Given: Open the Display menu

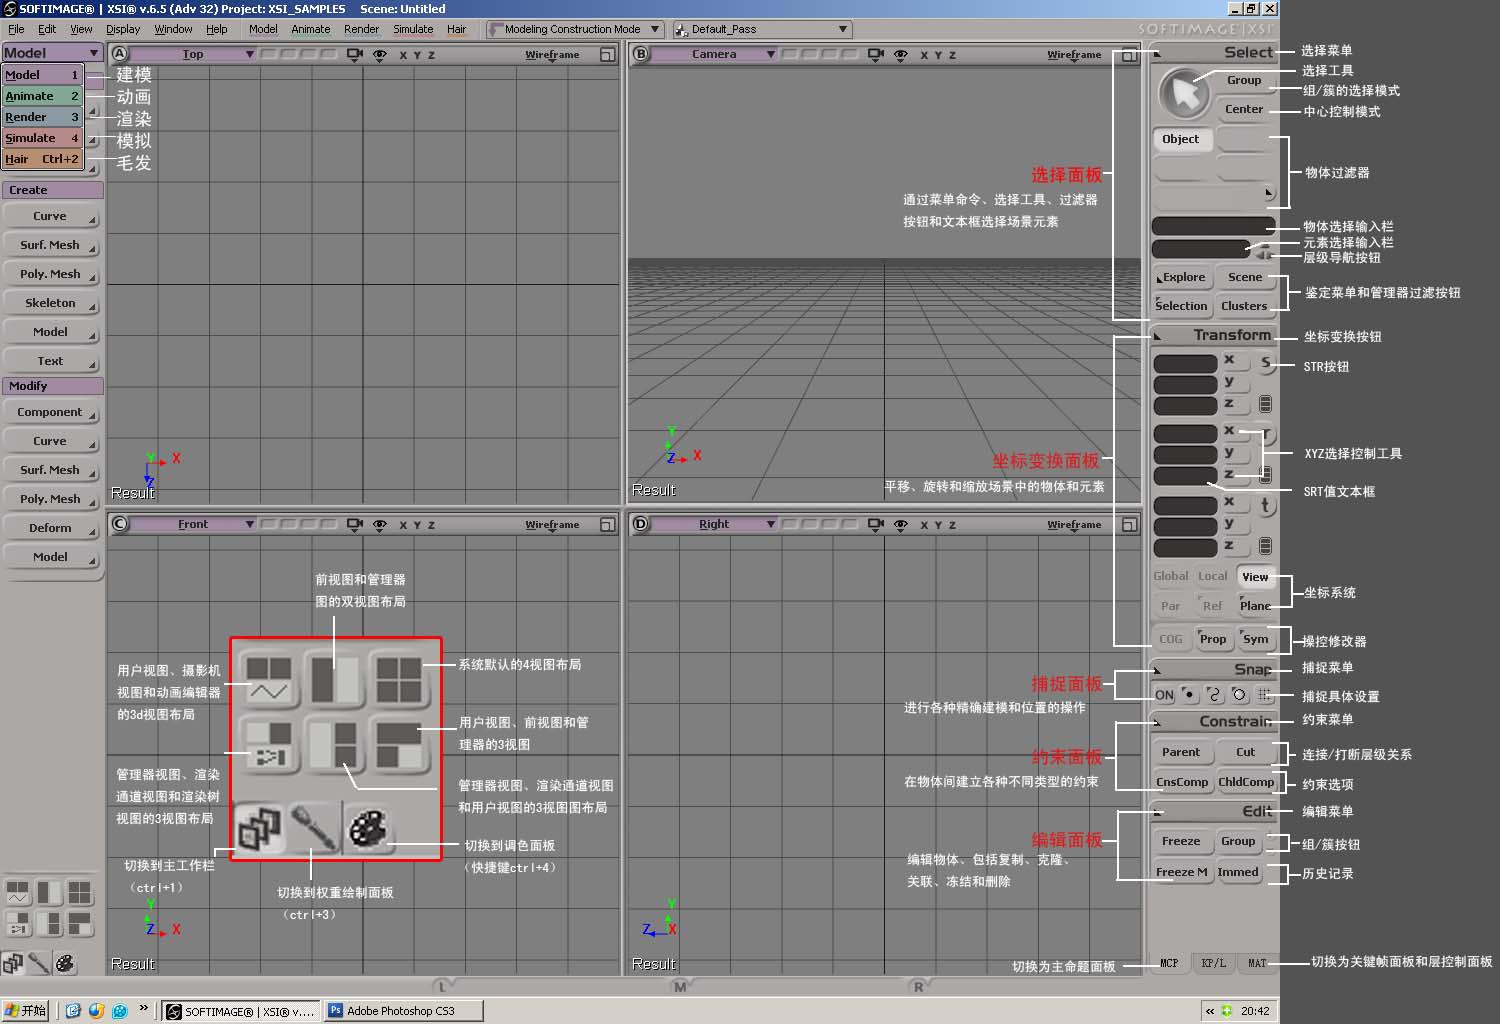Looking at the screenshot, I should (123, 29).
